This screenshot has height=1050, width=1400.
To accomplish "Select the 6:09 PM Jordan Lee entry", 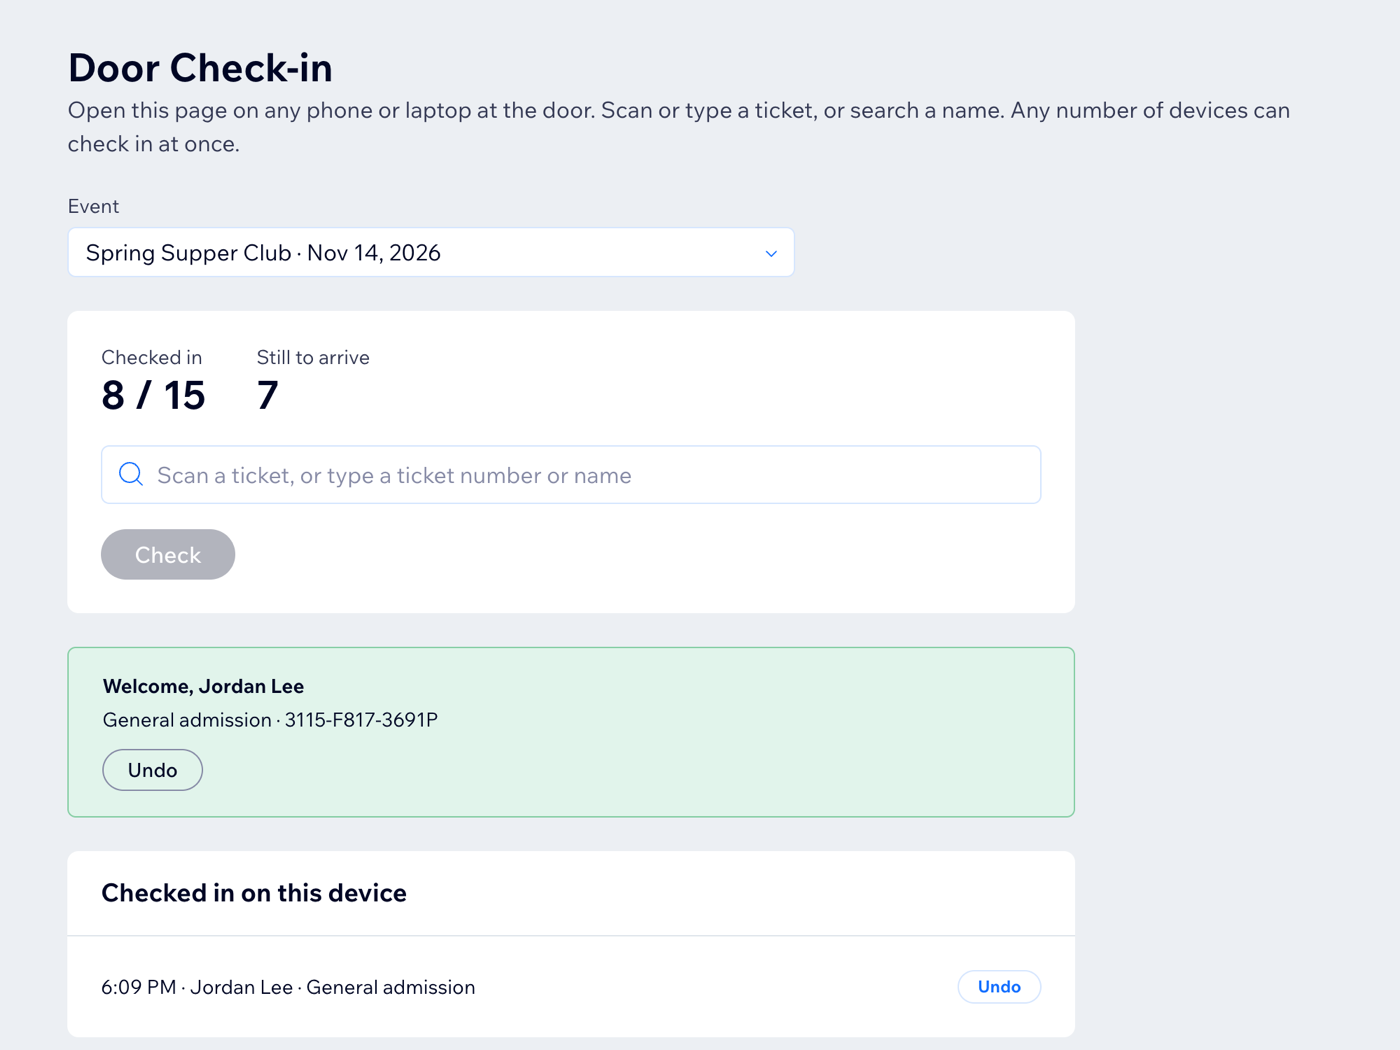I will coord(288,987).
